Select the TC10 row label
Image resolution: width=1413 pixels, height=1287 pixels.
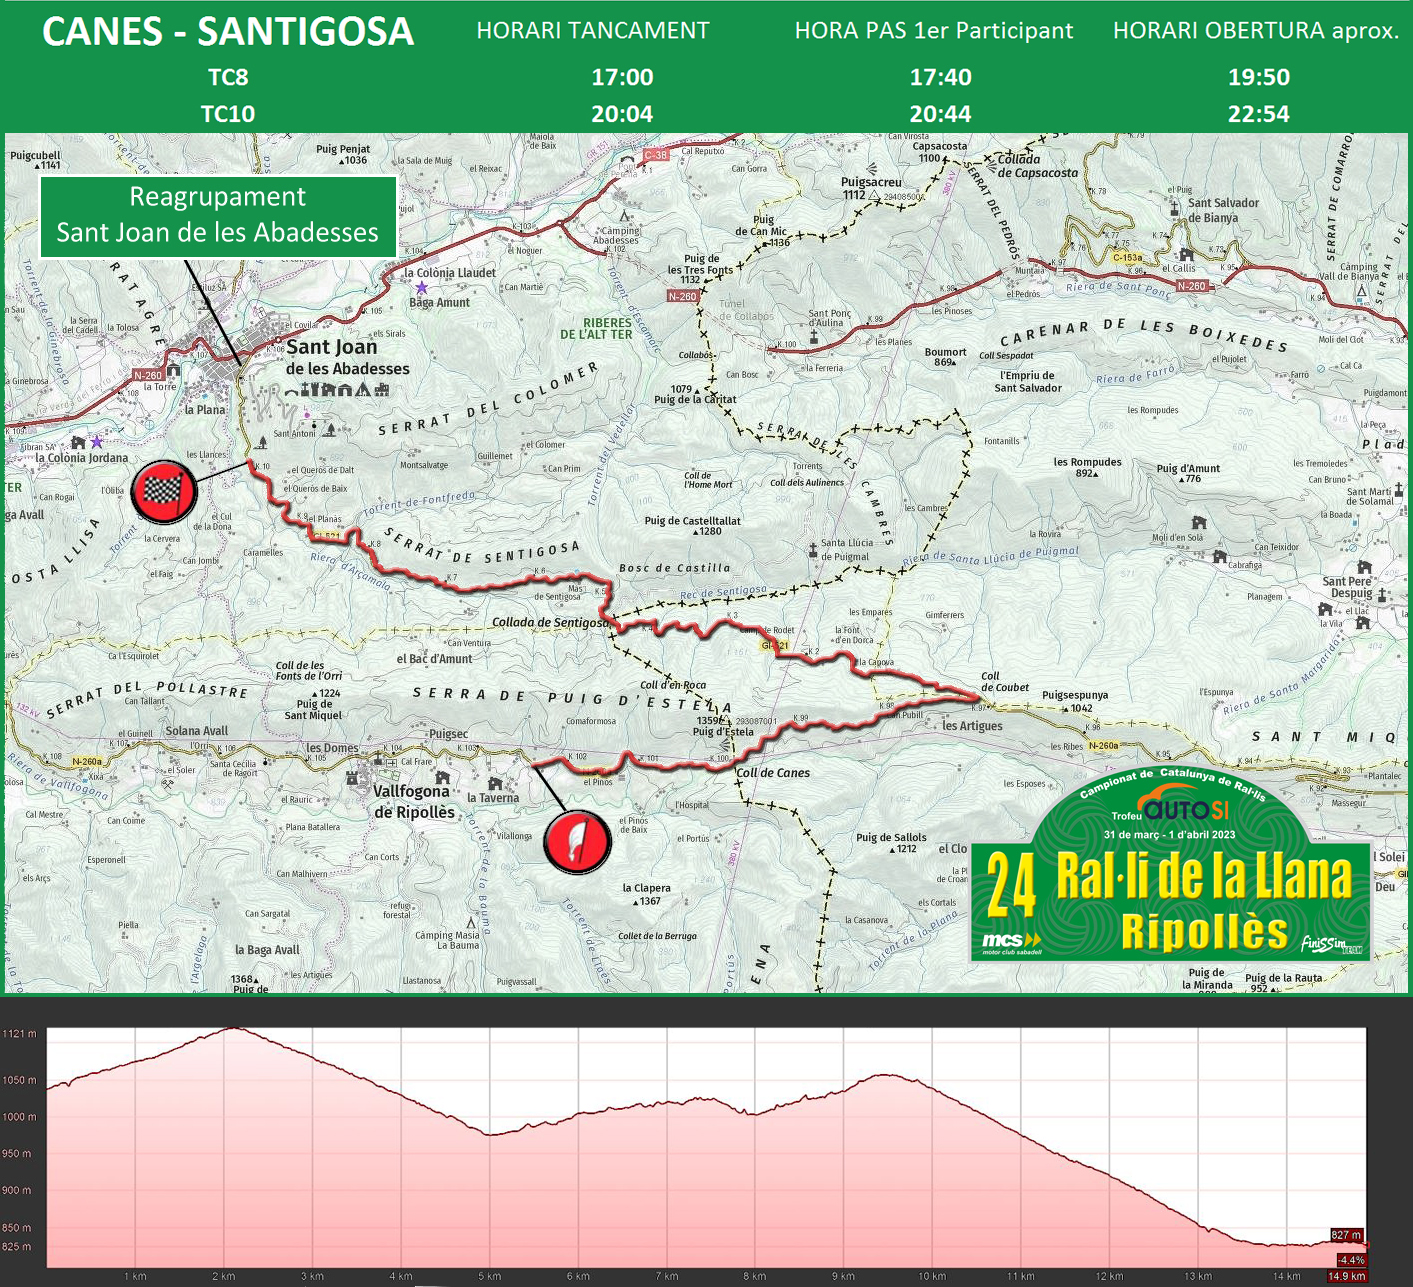pyautogui.click(x=228, y=114)
